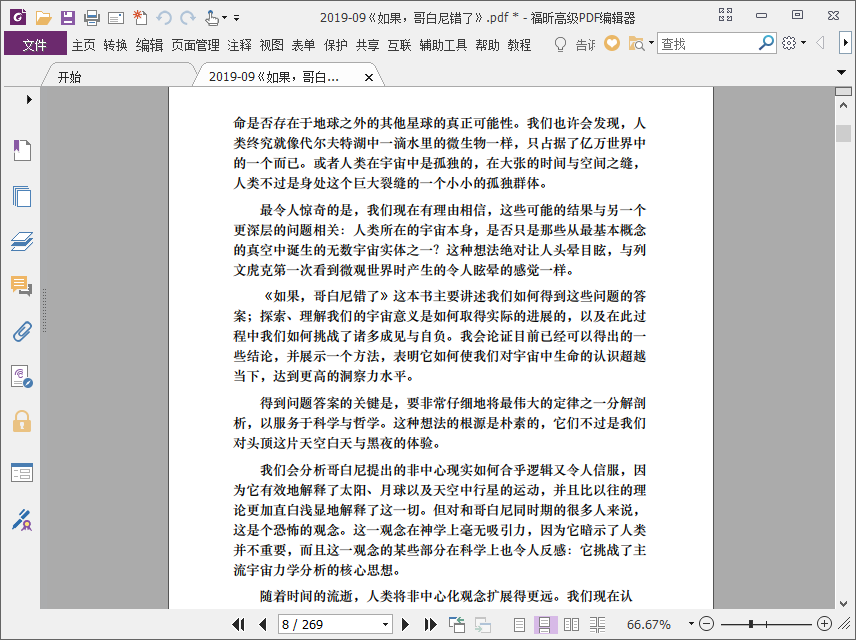Switch to the 页面管理 ribbon tab
The width and height of the screenshot is (856, 640).
click(x=195, y=45)
